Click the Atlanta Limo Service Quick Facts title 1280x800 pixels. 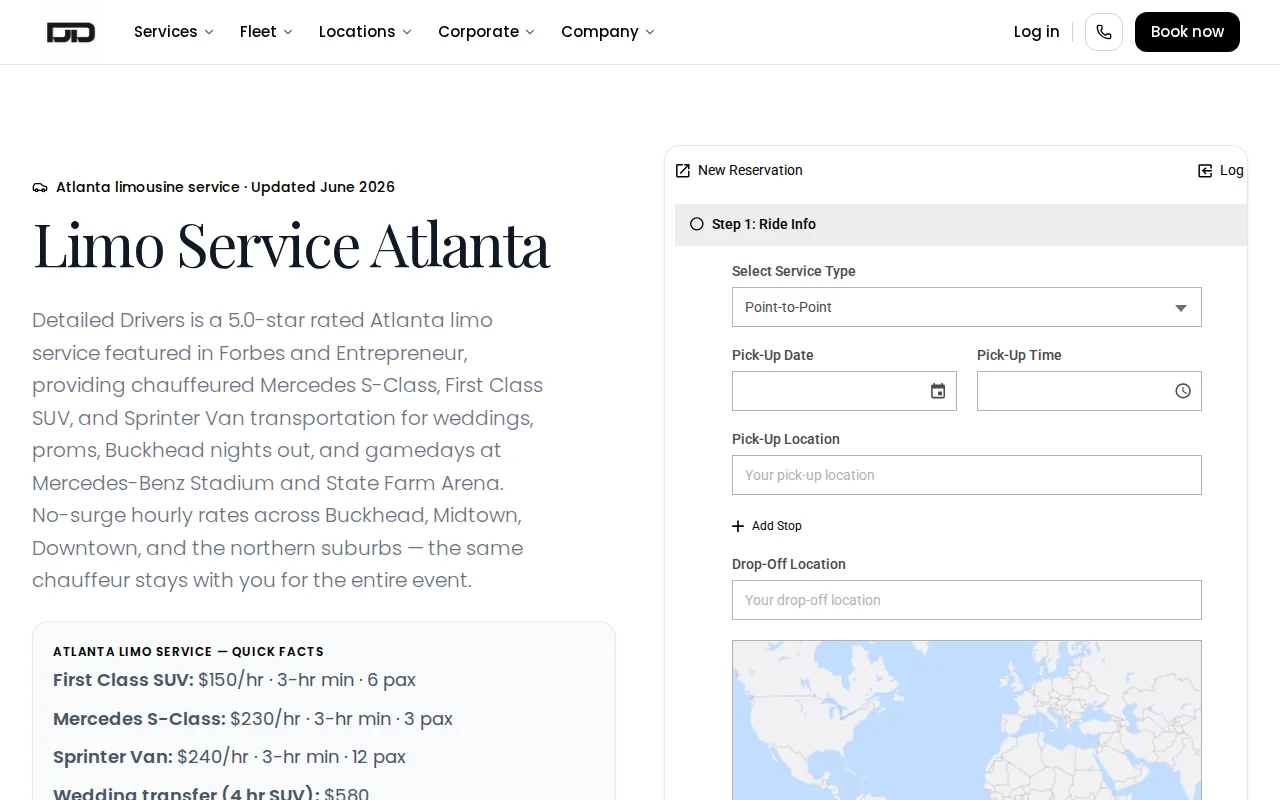(x=188, y=652)
